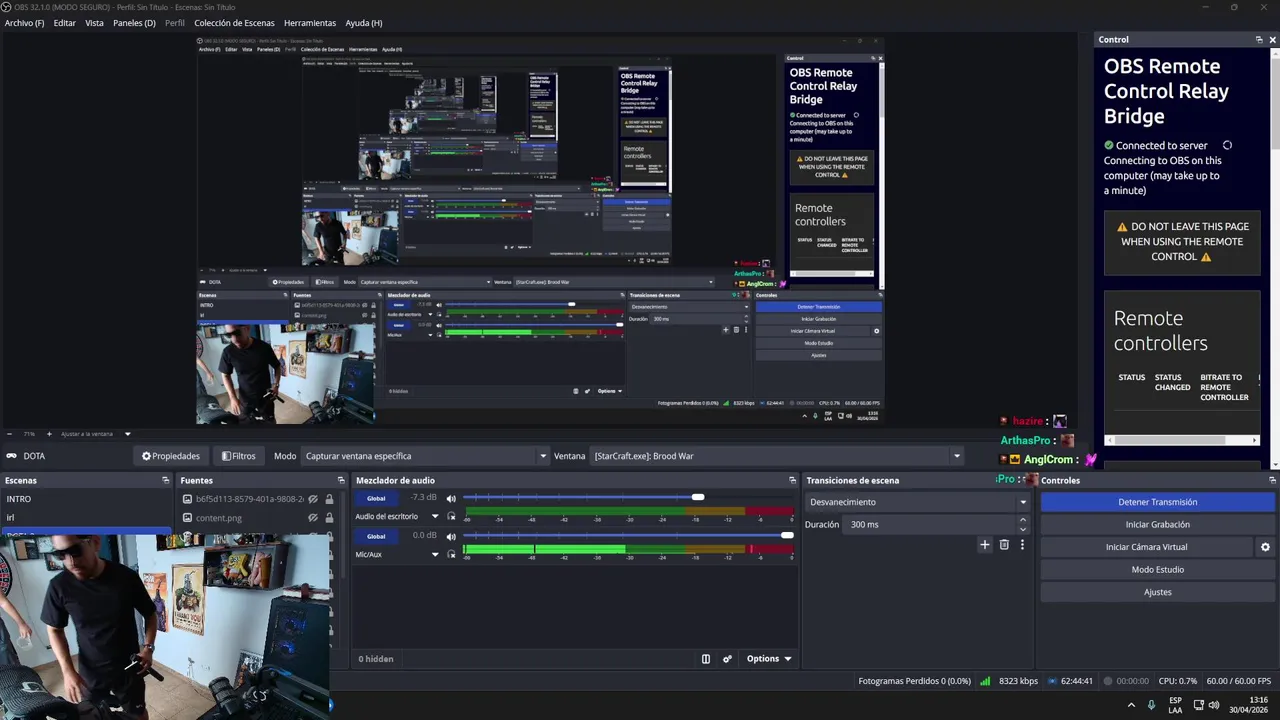Mute the Mic/Aux speaker
Image resolution: width=1280 pixels, height=720 pixels.
click(x=451, y=536)
